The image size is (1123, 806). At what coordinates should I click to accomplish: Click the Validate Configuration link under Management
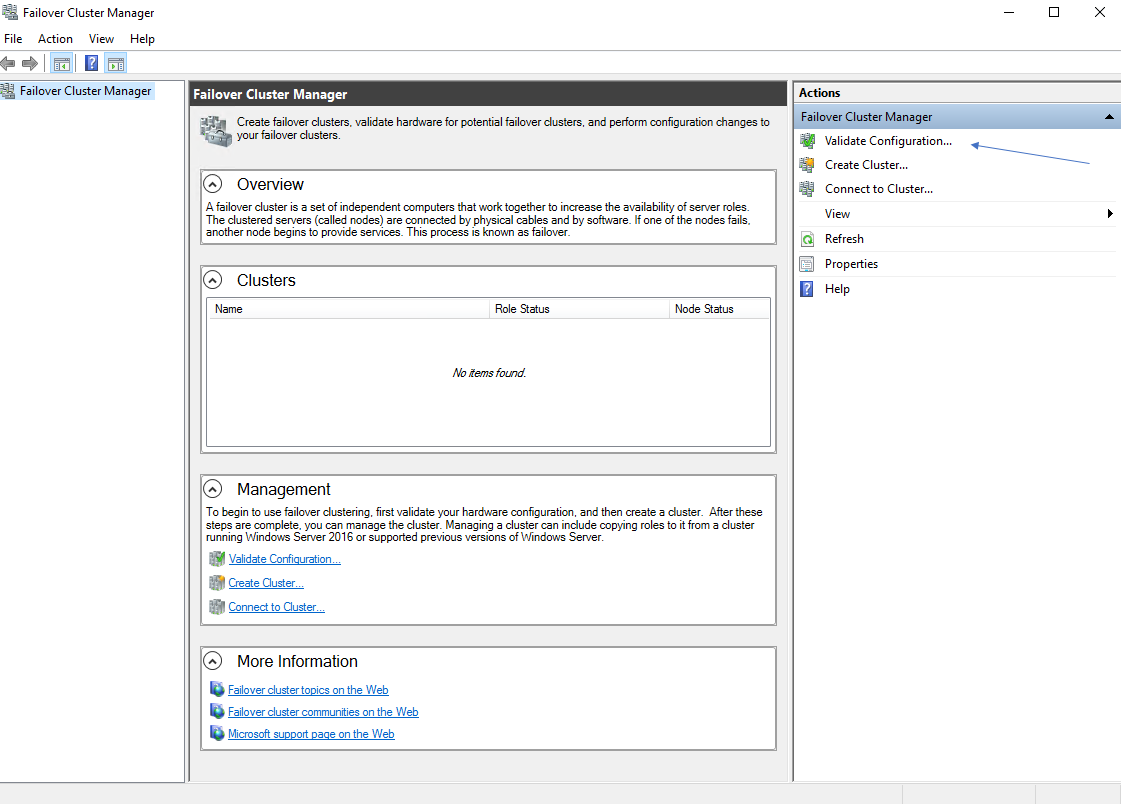pyautogui.click(x=284, y=559)
